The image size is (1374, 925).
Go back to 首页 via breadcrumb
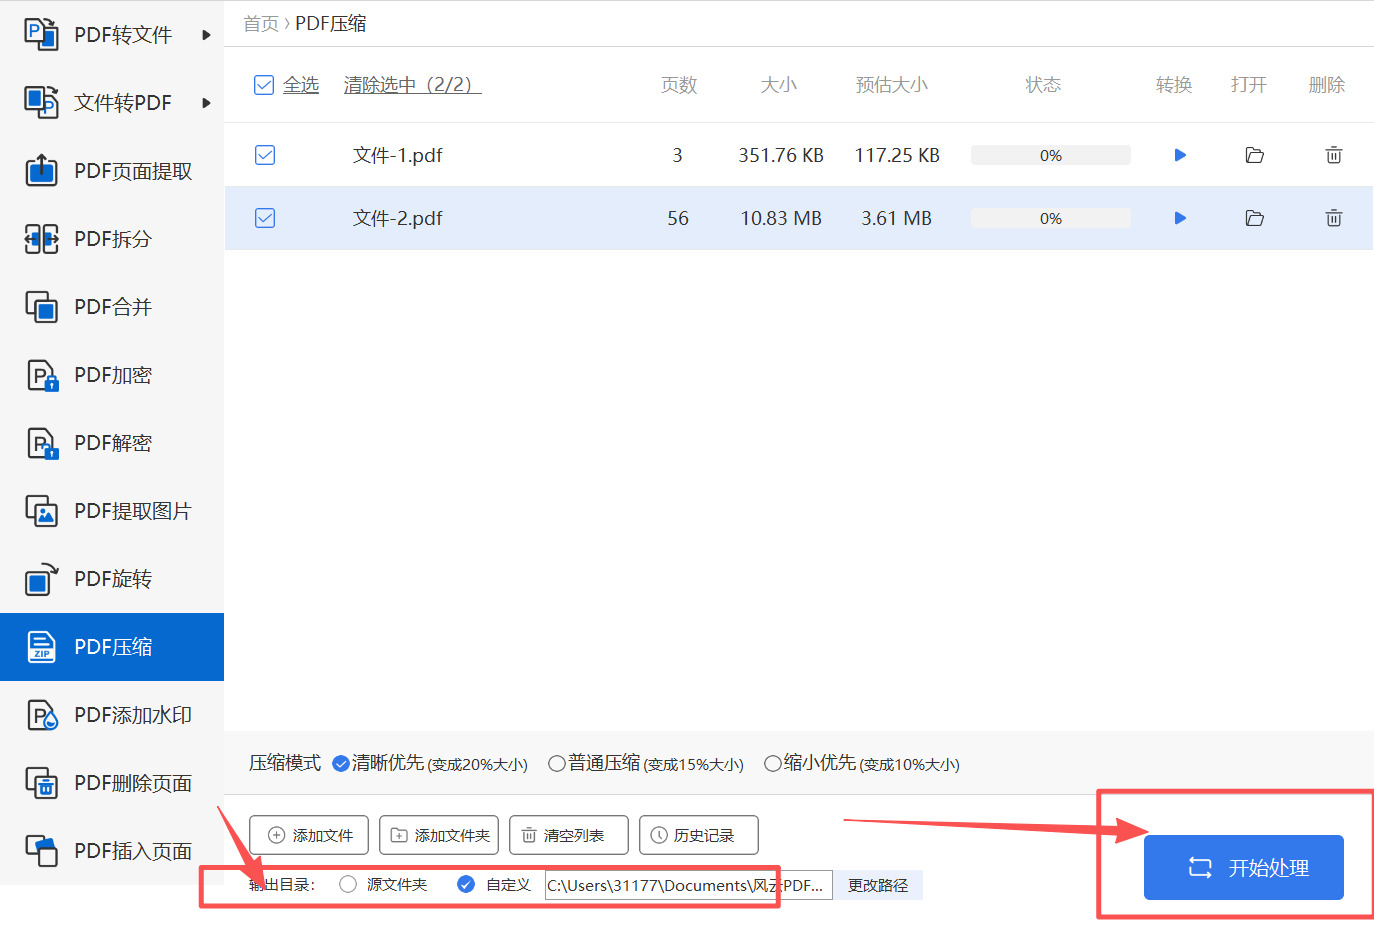click(x=260, y=23)
